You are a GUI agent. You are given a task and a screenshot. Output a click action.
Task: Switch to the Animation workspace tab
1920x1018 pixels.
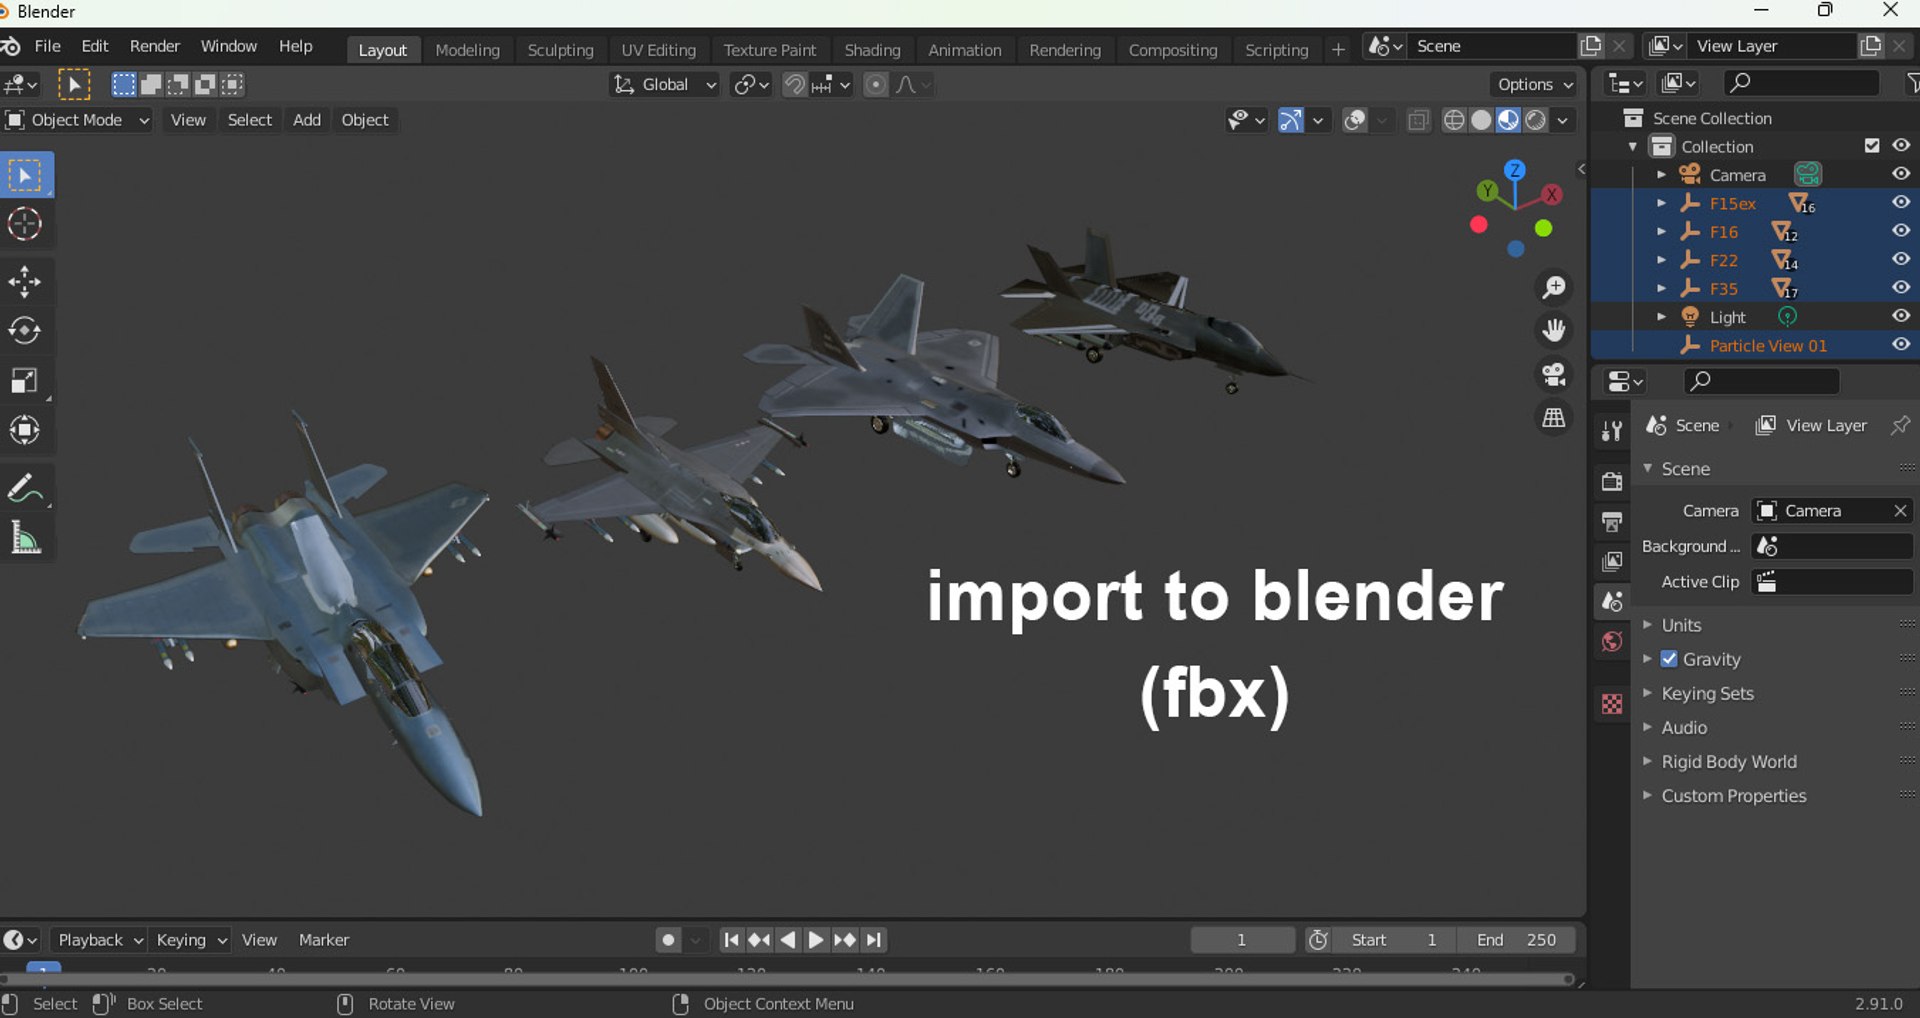click(x=964, y=50)
